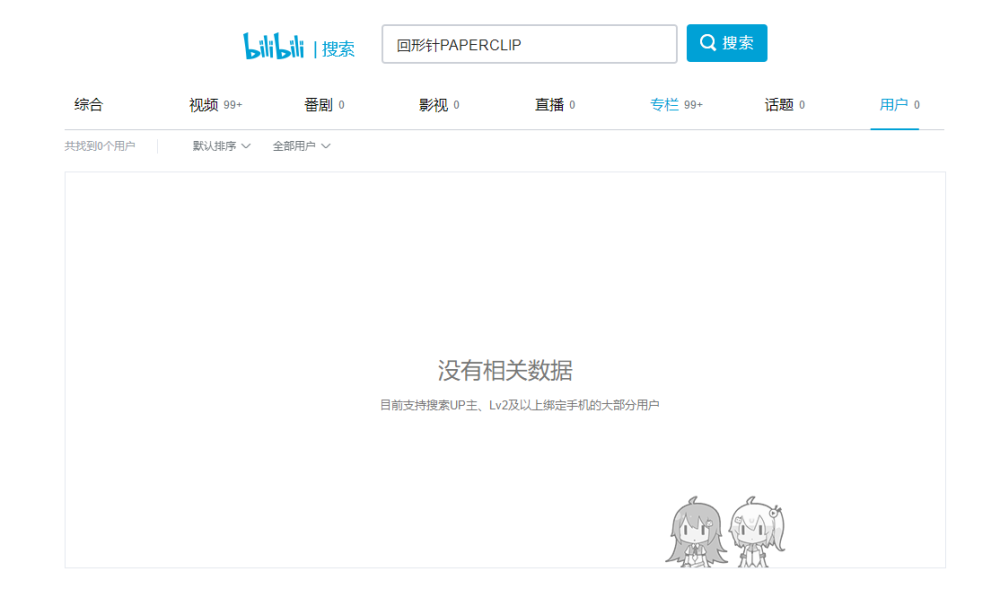1000x589 pixels.
Task: Switch to the 视频 tab
Action: (x=216, y=105)
